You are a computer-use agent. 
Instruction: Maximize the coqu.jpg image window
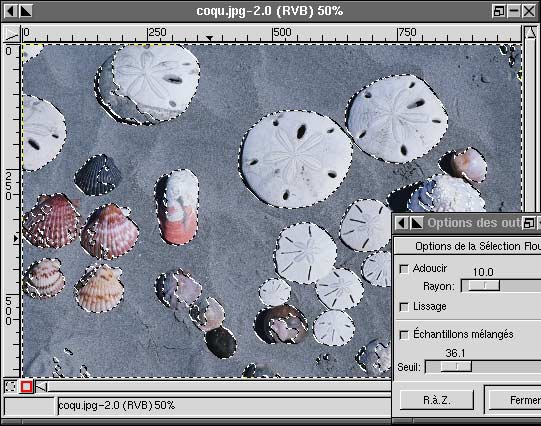tap(499, 11)
